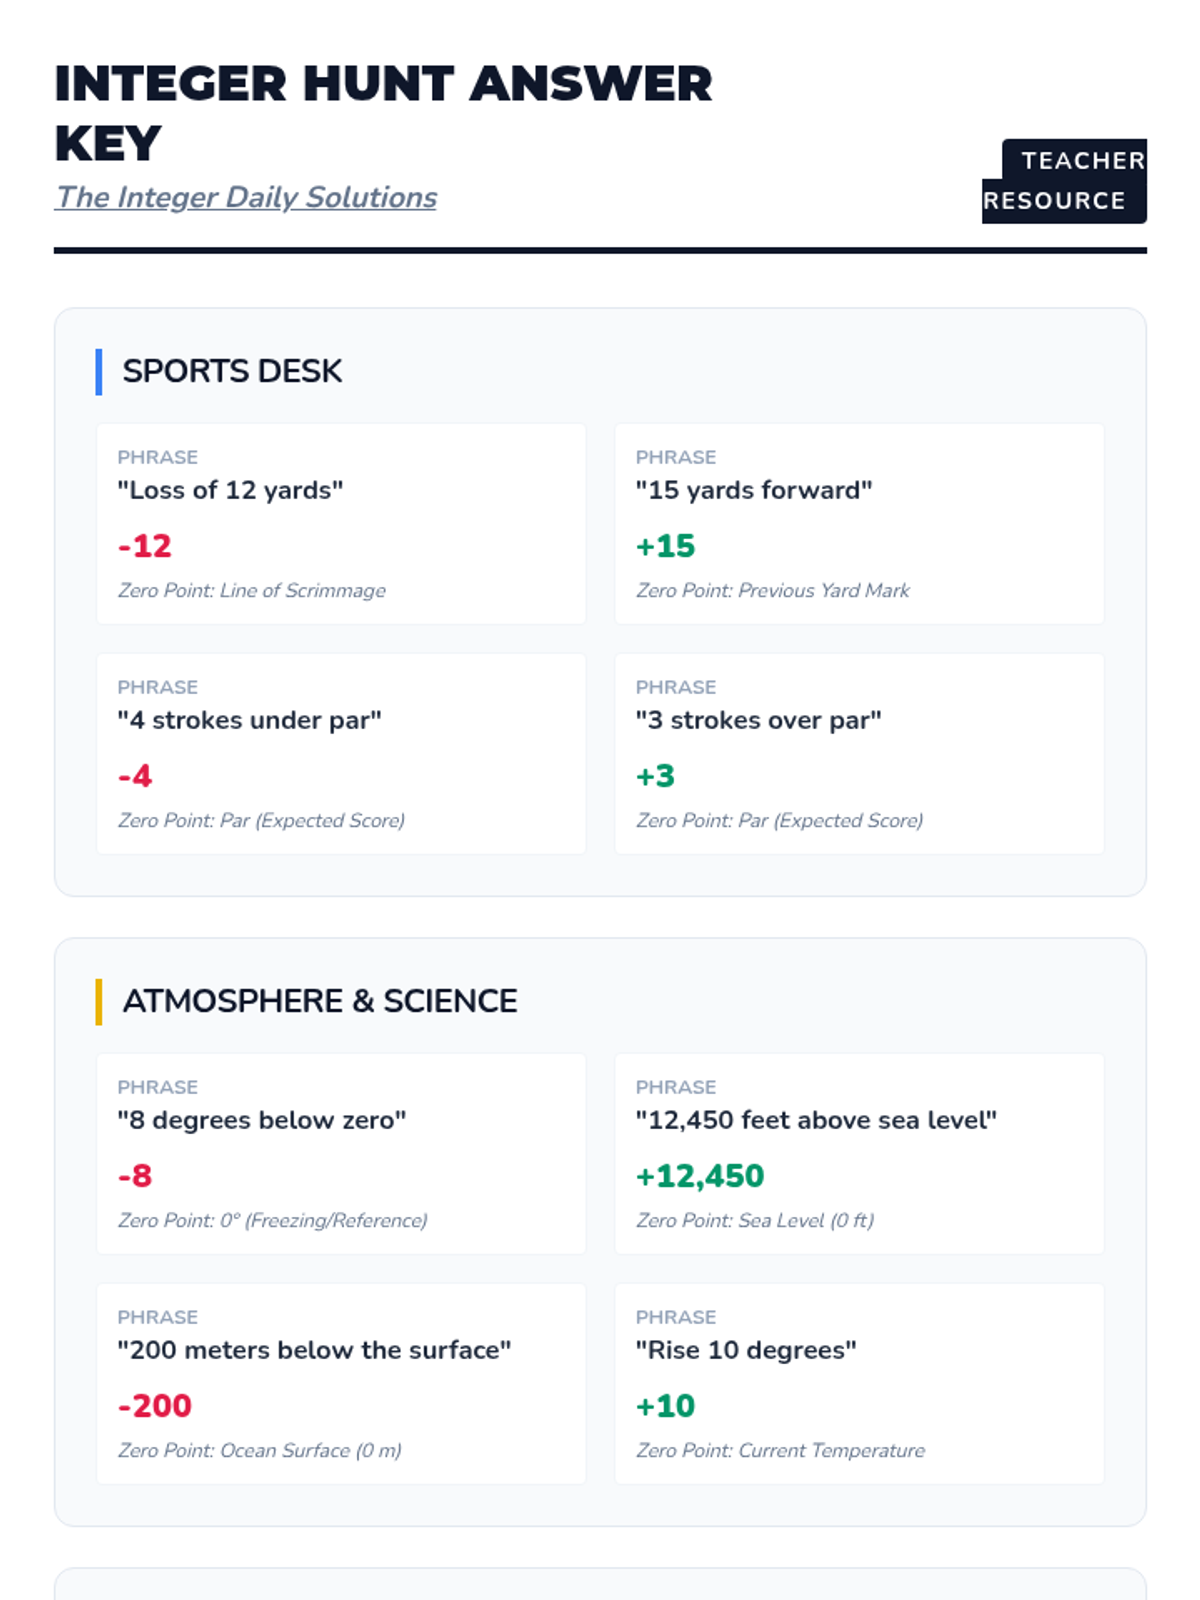Click the "8 degrees below zero" phrase

[262, 1120]
